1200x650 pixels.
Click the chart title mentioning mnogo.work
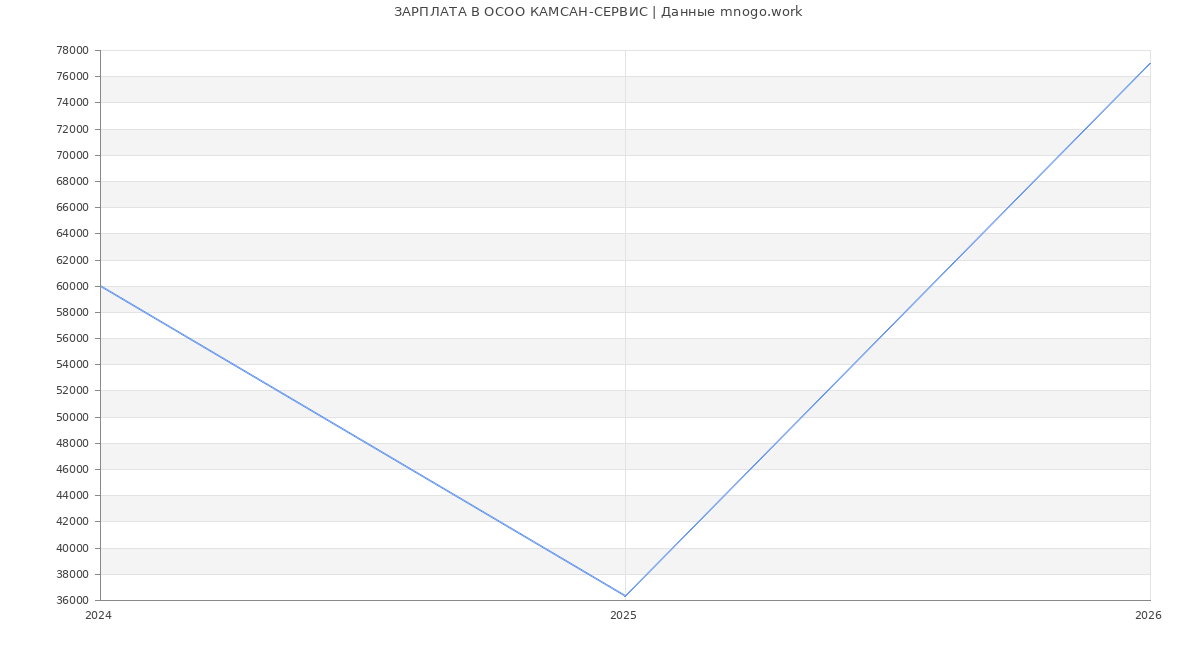click(x=598, y=12)
